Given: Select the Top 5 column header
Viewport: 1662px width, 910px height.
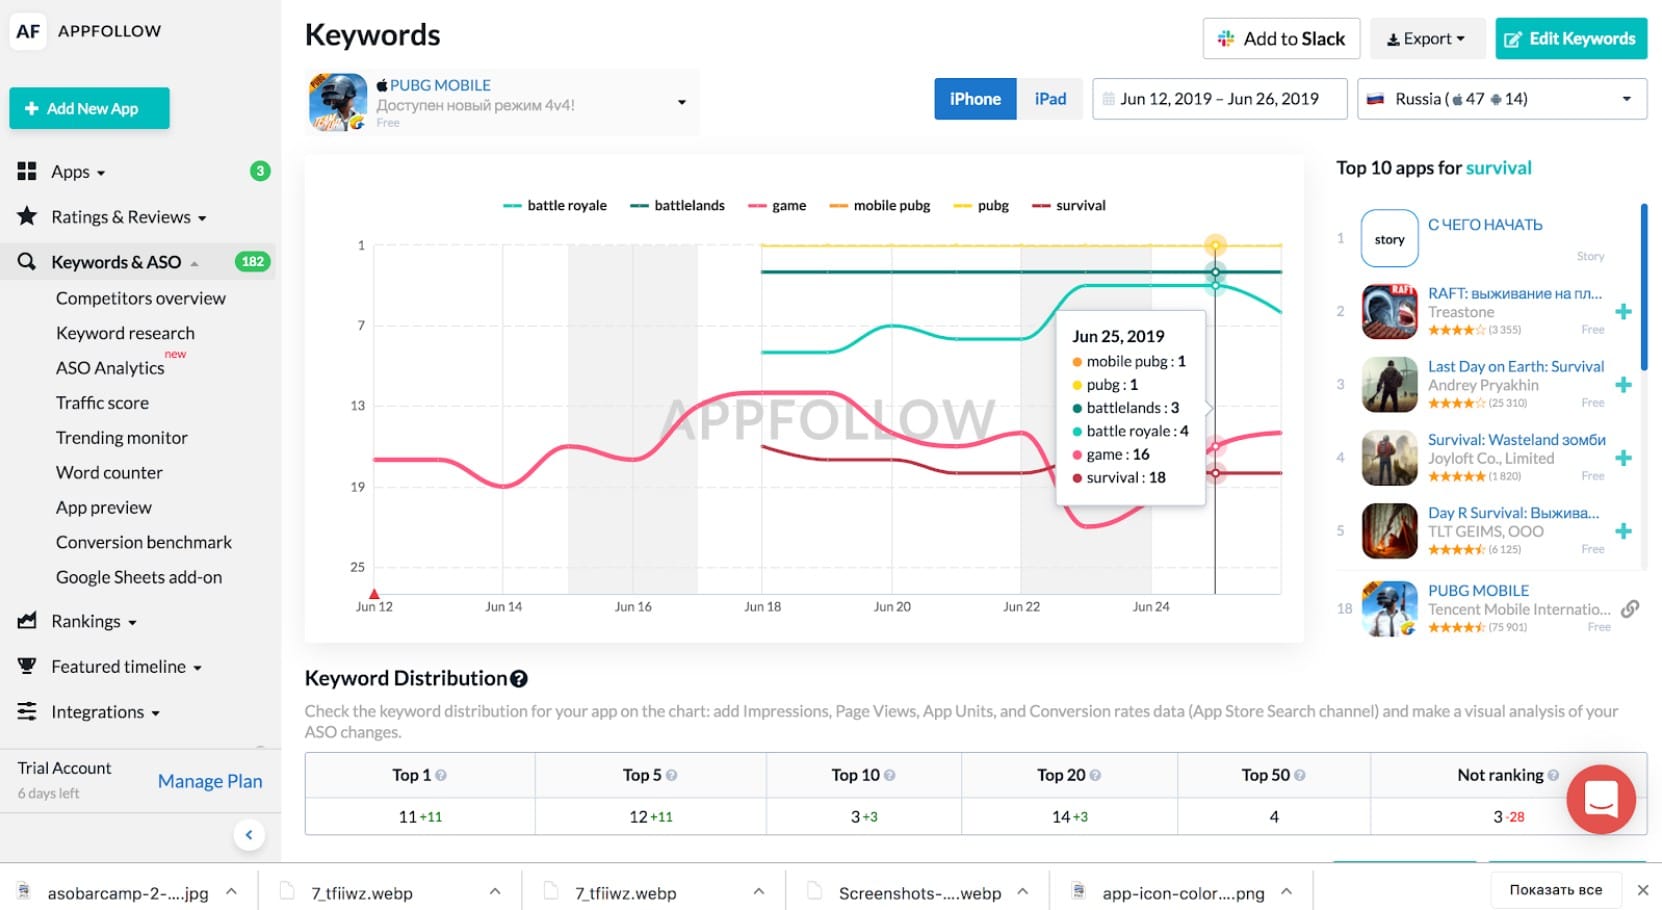Looking at the screenshot, I should pos(649,774).
